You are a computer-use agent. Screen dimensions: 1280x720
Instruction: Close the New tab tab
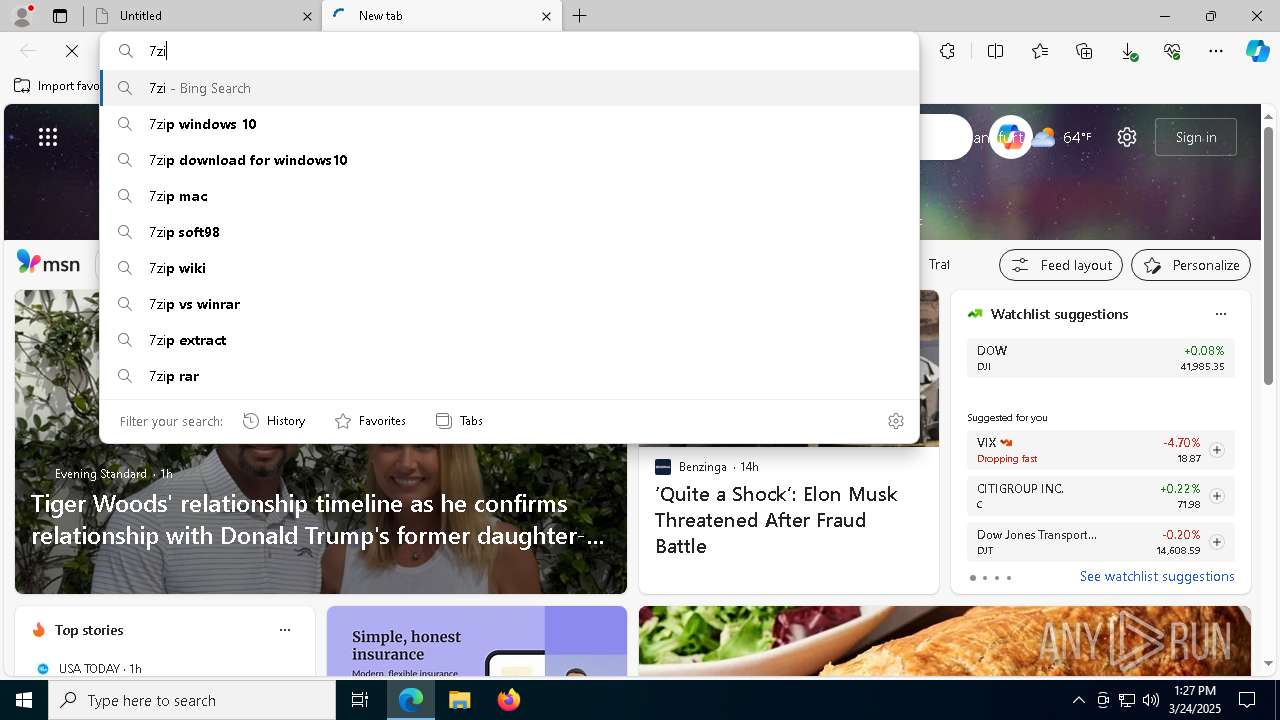(546, 16)
